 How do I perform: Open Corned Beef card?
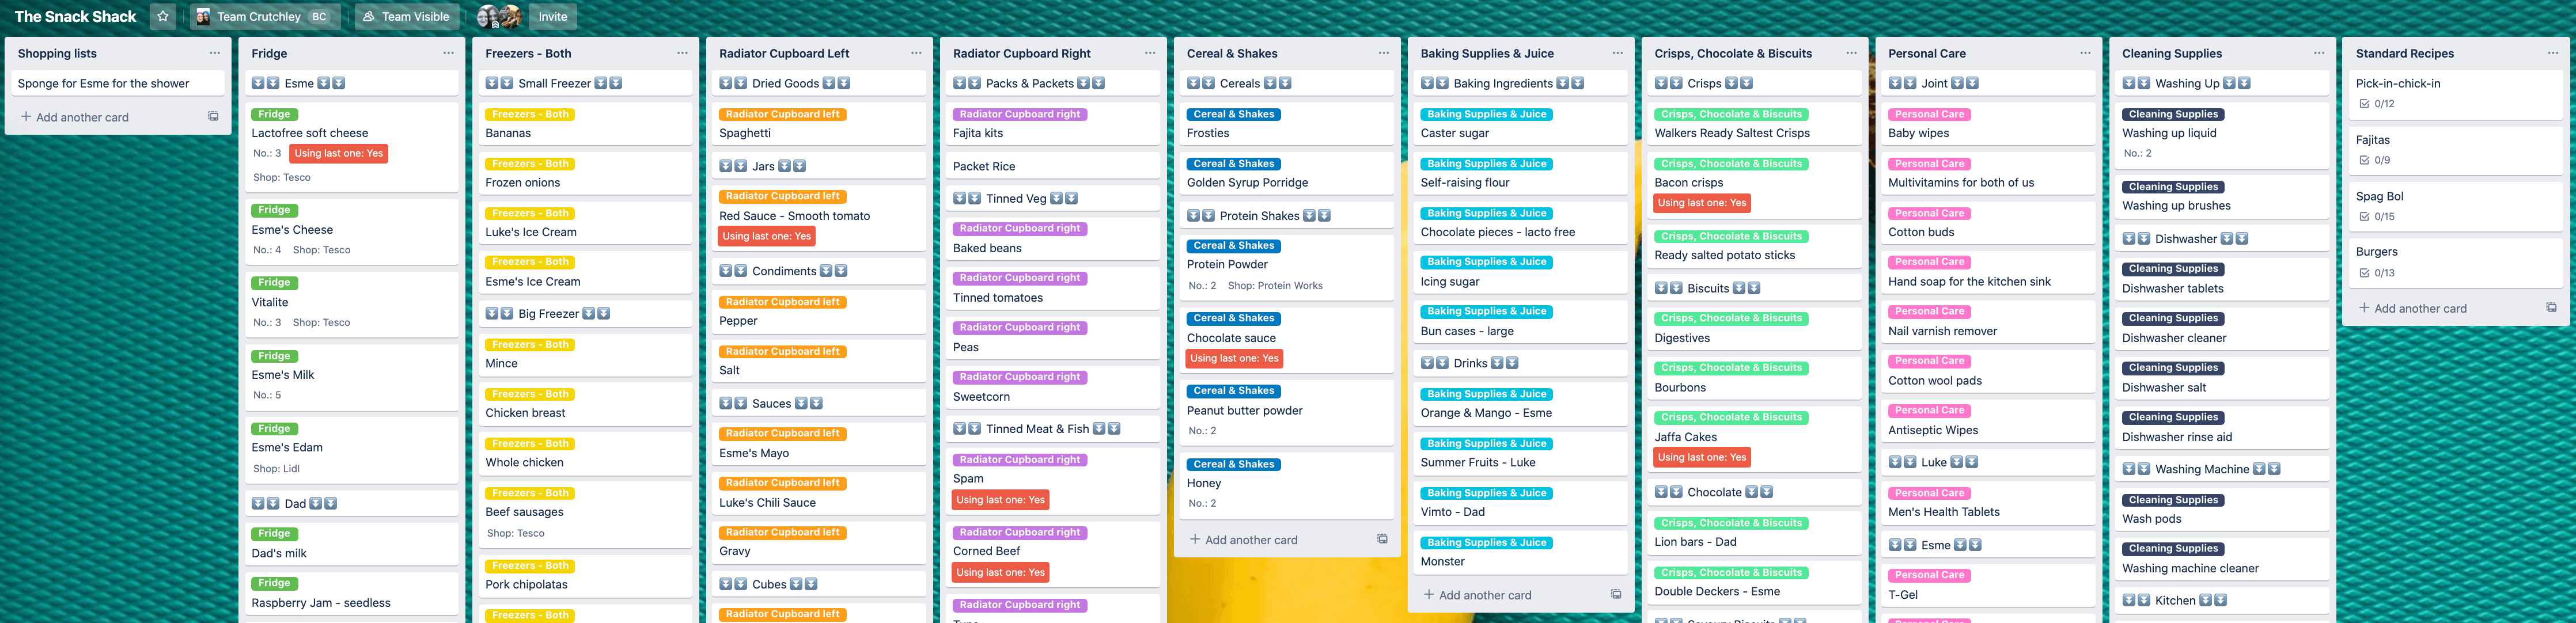(1054, 554)
